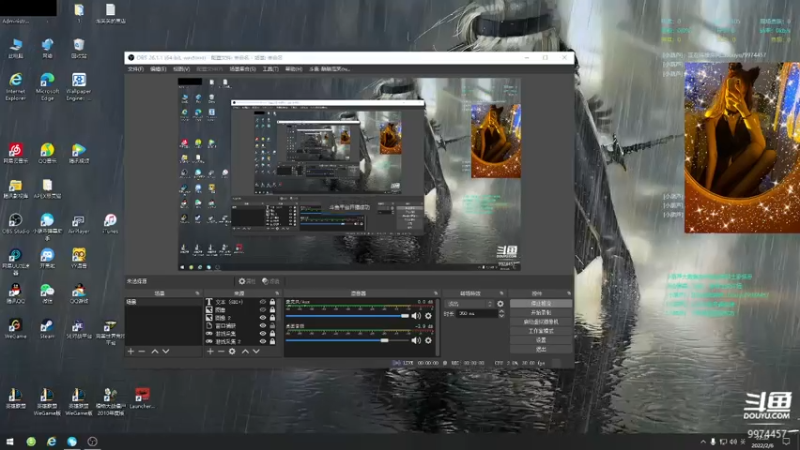800x450 pixels.
Task: Toggle visibility of 文本 (GDI+) source
Action: click(263, 302)
